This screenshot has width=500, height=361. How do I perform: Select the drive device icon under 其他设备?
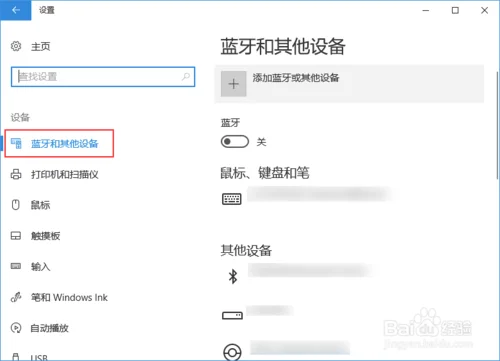point(232,315)
